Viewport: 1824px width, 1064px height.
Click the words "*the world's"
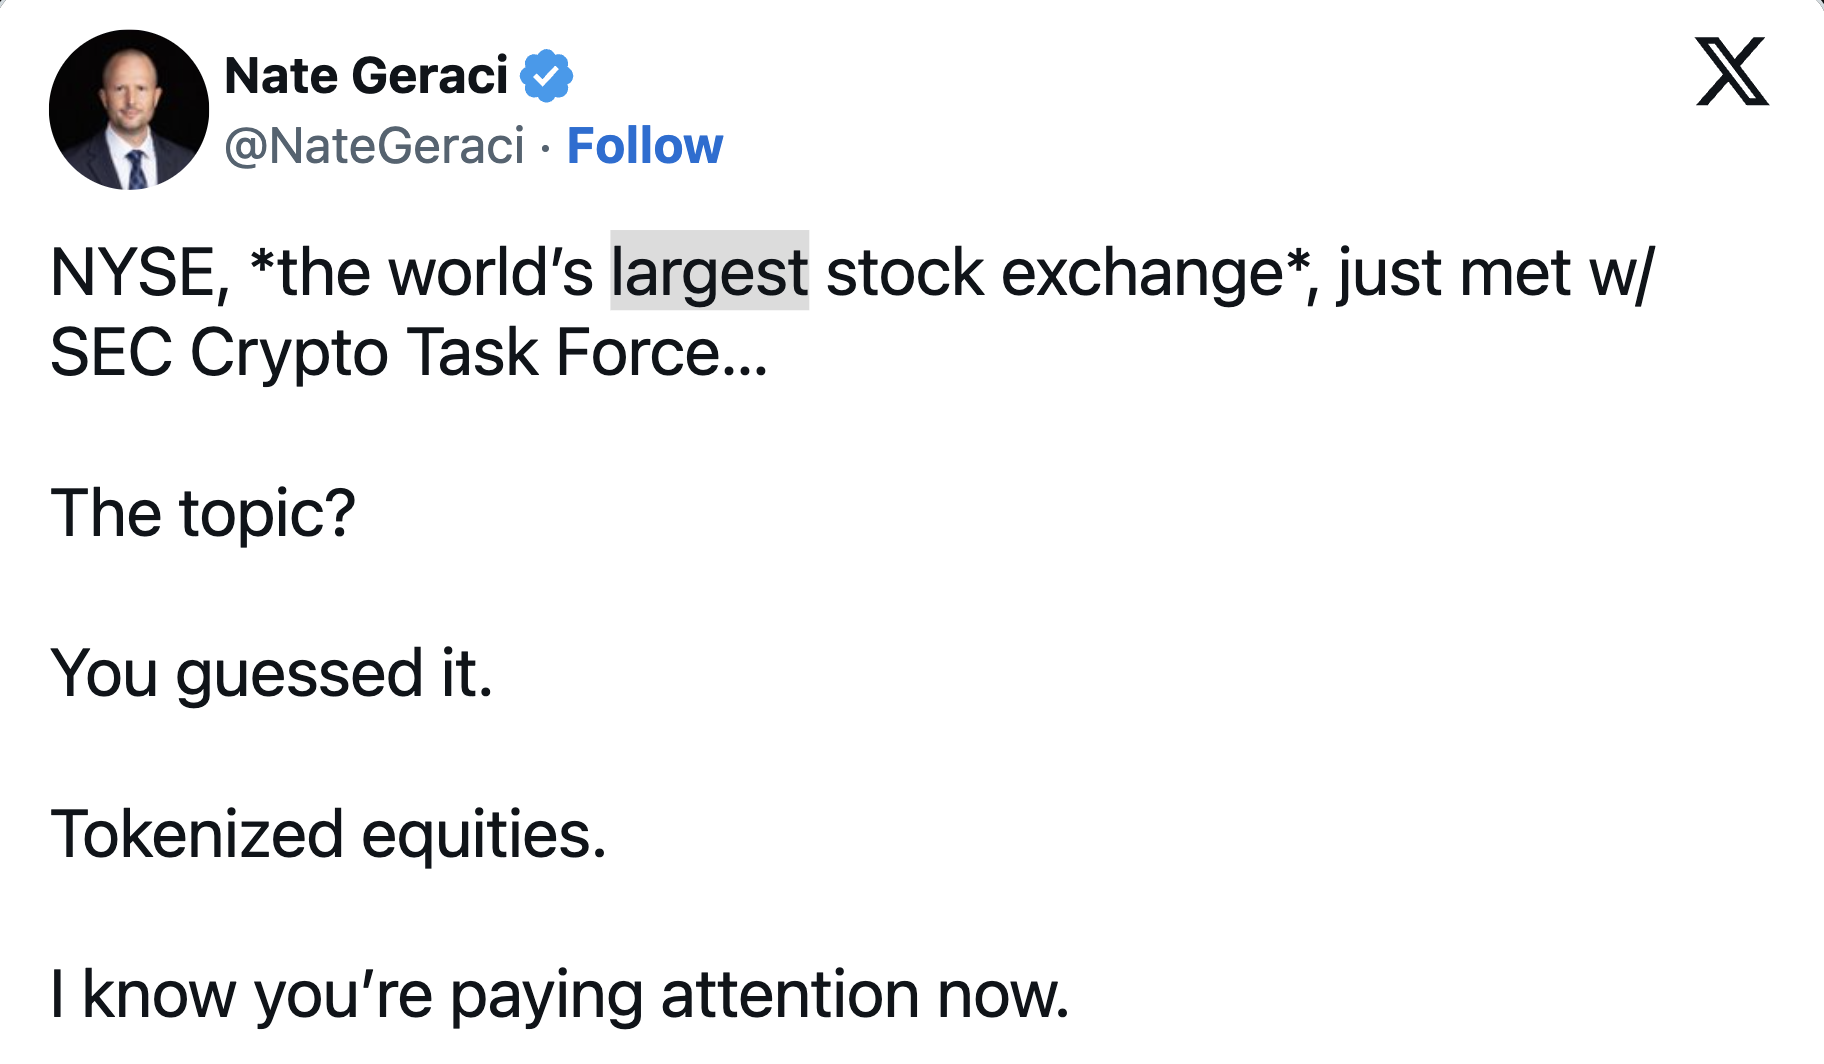pyautogui.click(x=421, y=272)
